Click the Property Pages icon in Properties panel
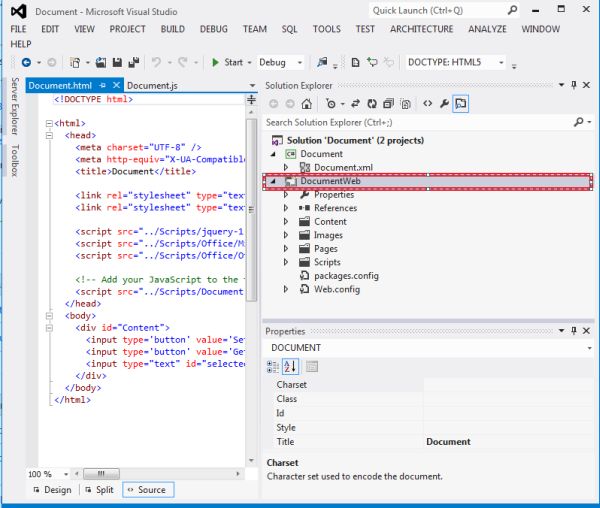Screen dimensions: 600x508 click(x=312, y=366)
